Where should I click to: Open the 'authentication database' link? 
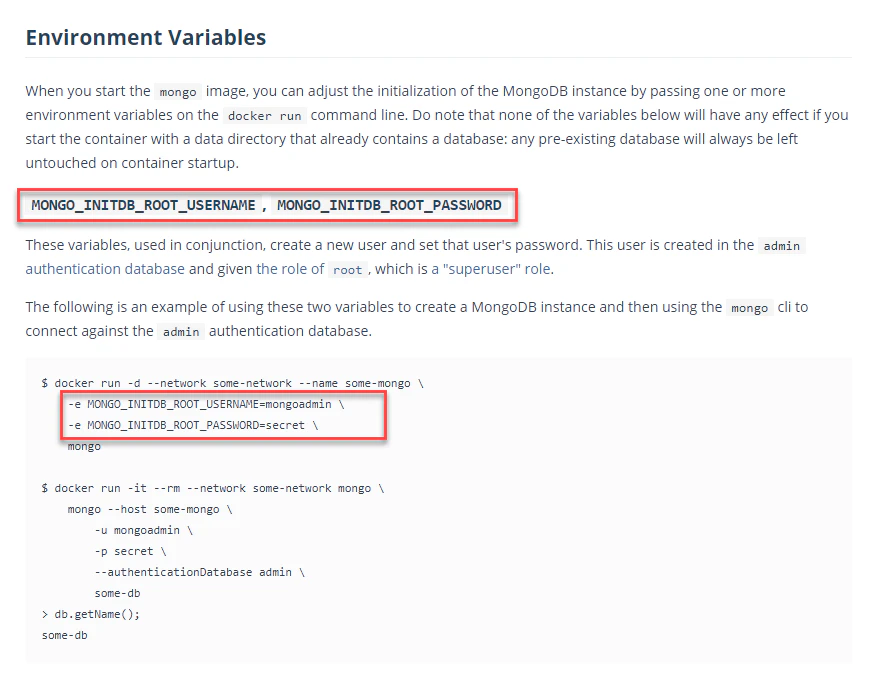[105, 269]
